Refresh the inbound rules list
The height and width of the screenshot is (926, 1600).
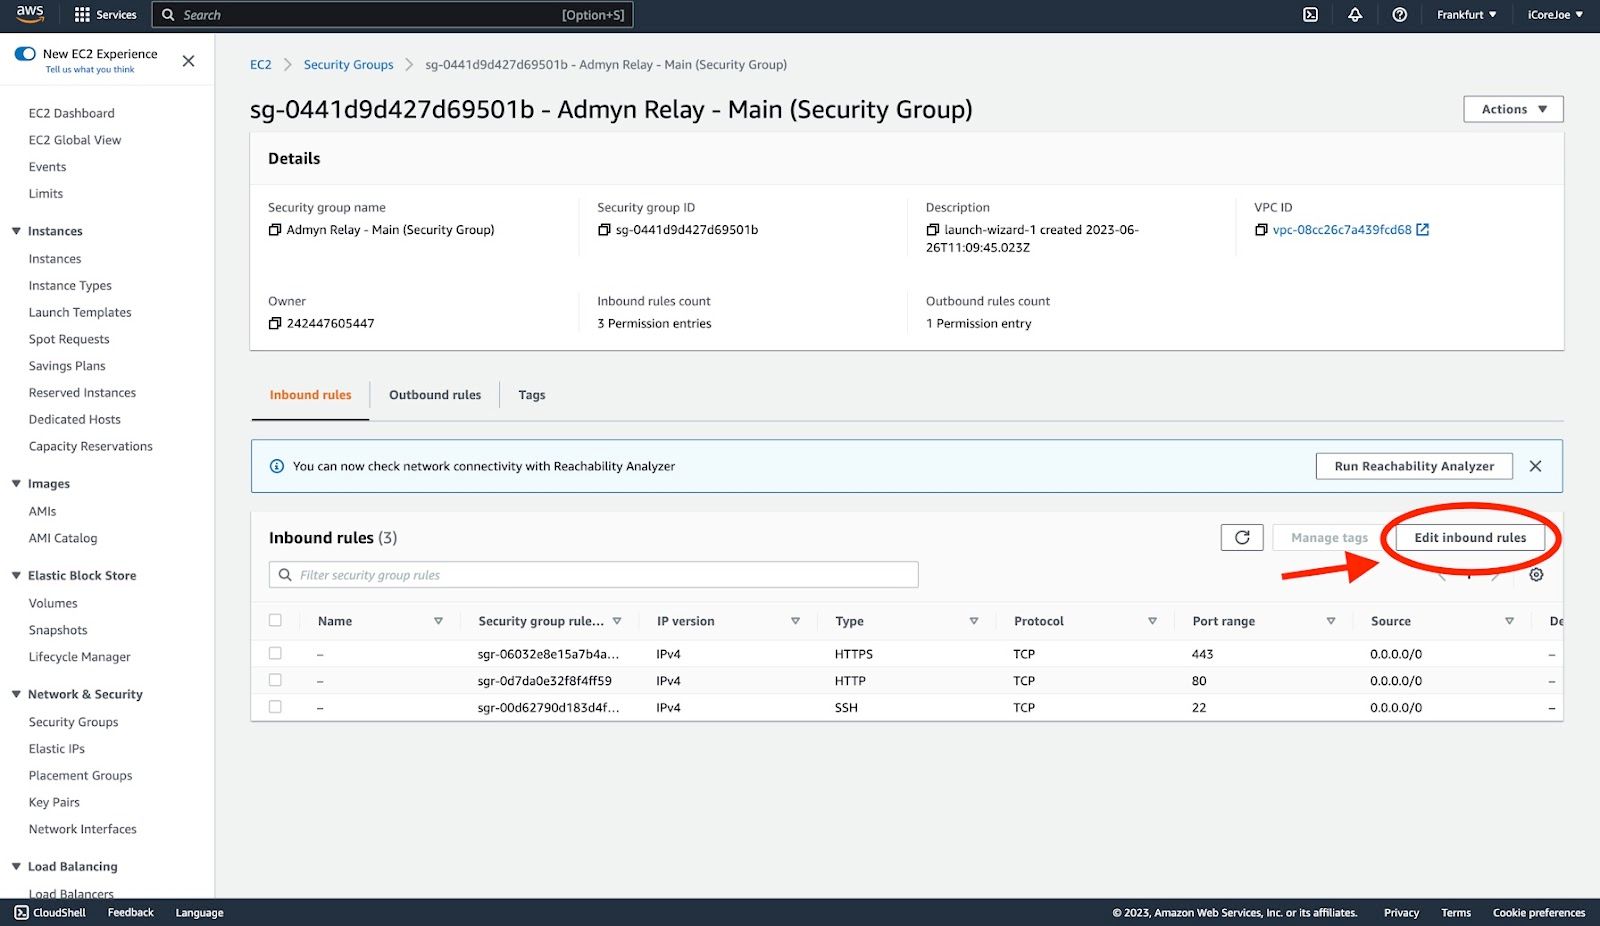pyautogui.click(x=1242, y=538)
